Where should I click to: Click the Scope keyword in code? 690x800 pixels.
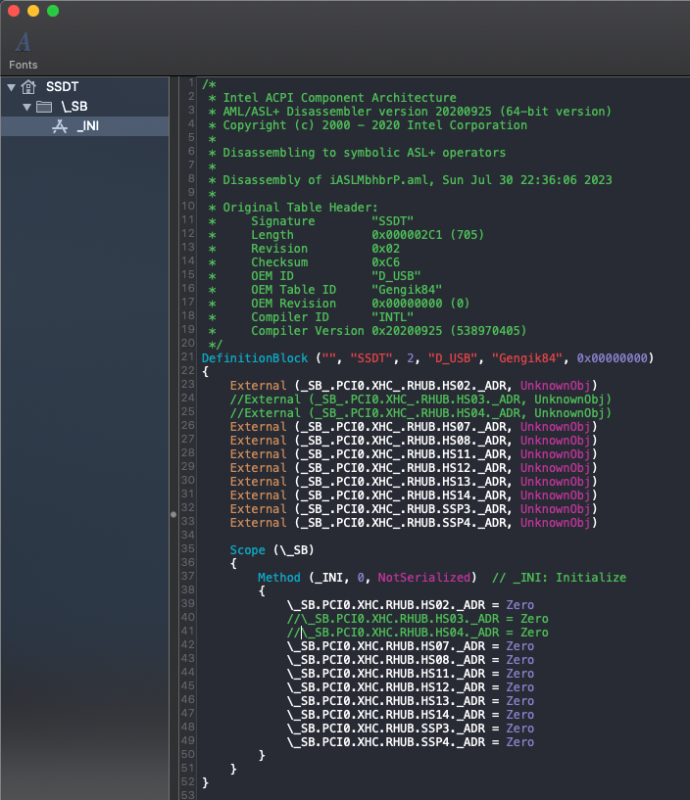pyautogui.click(x=247, y=550)
